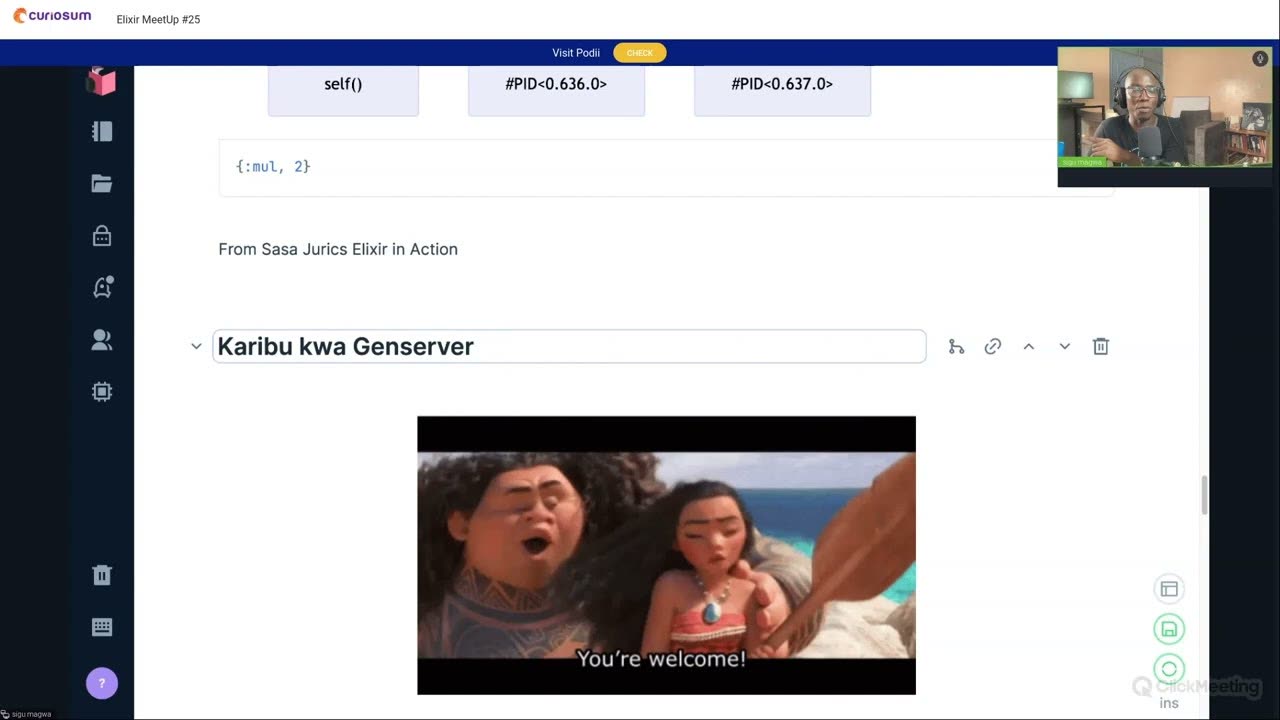Open the app deployment rocket panel
1280x720 pixels.
(102, 288)
